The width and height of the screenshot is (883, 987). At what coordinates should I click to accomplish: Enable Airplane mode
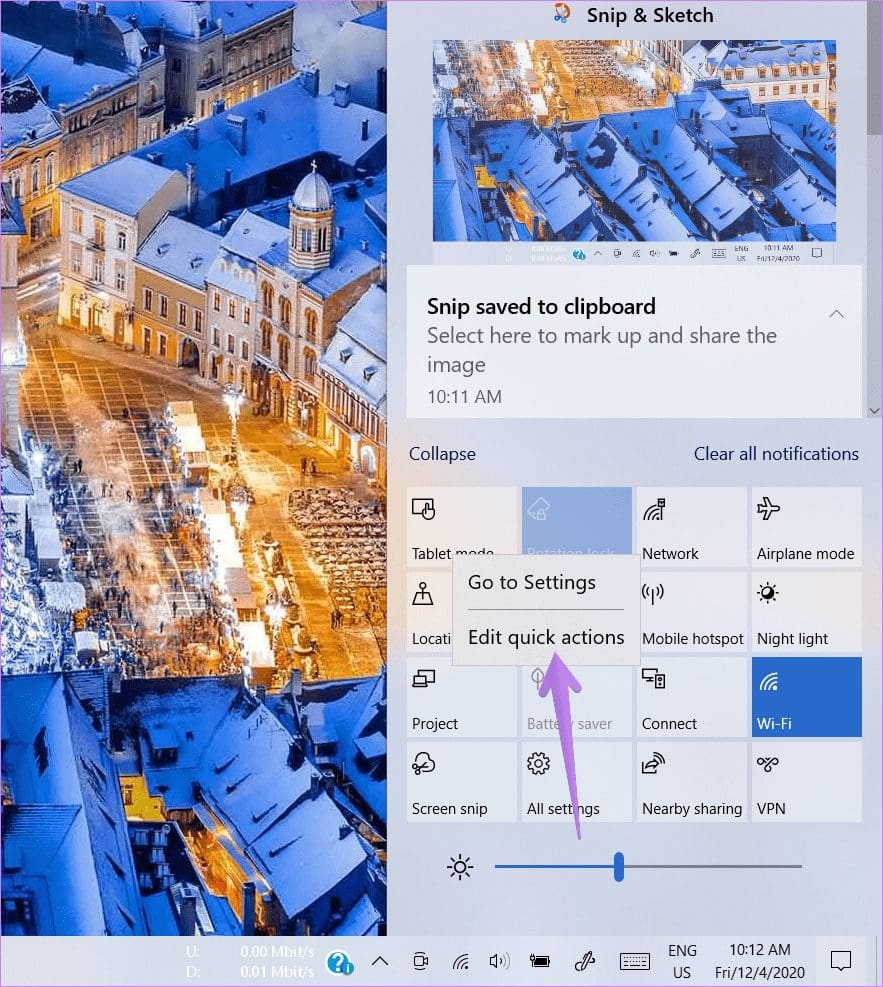pos(806,527)
